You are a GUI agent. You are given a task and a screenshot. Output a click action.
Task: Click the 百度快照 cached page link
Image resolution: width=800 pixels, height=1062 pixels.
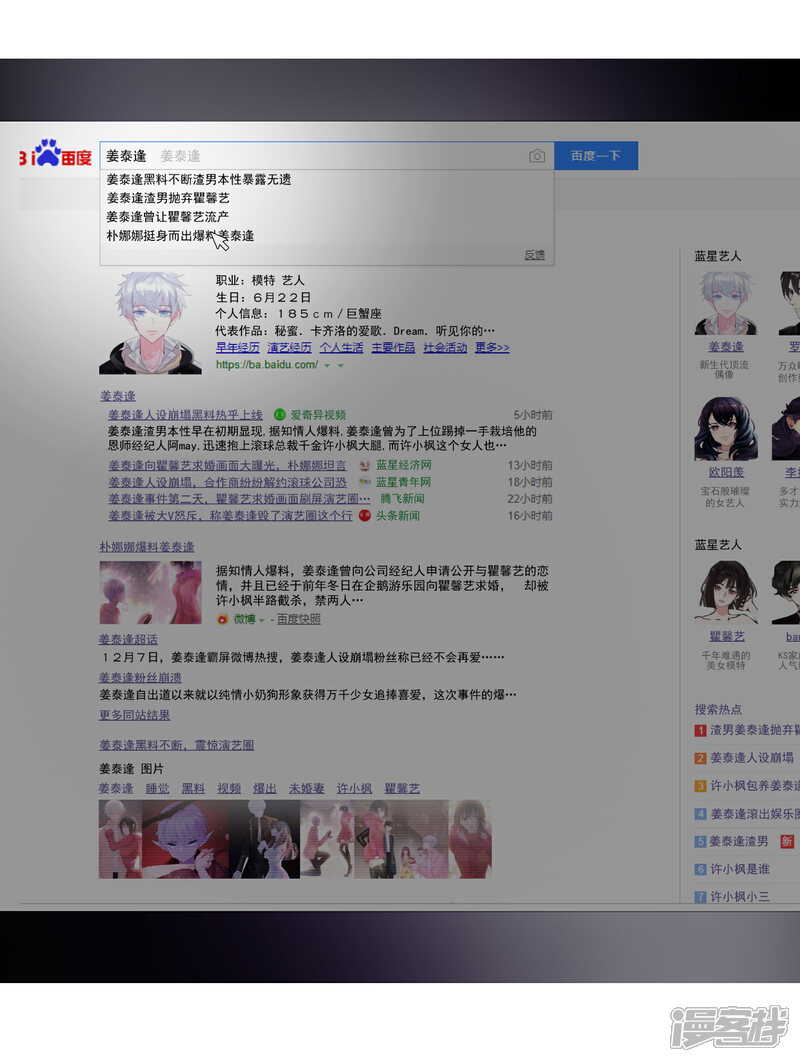point(299,620)
